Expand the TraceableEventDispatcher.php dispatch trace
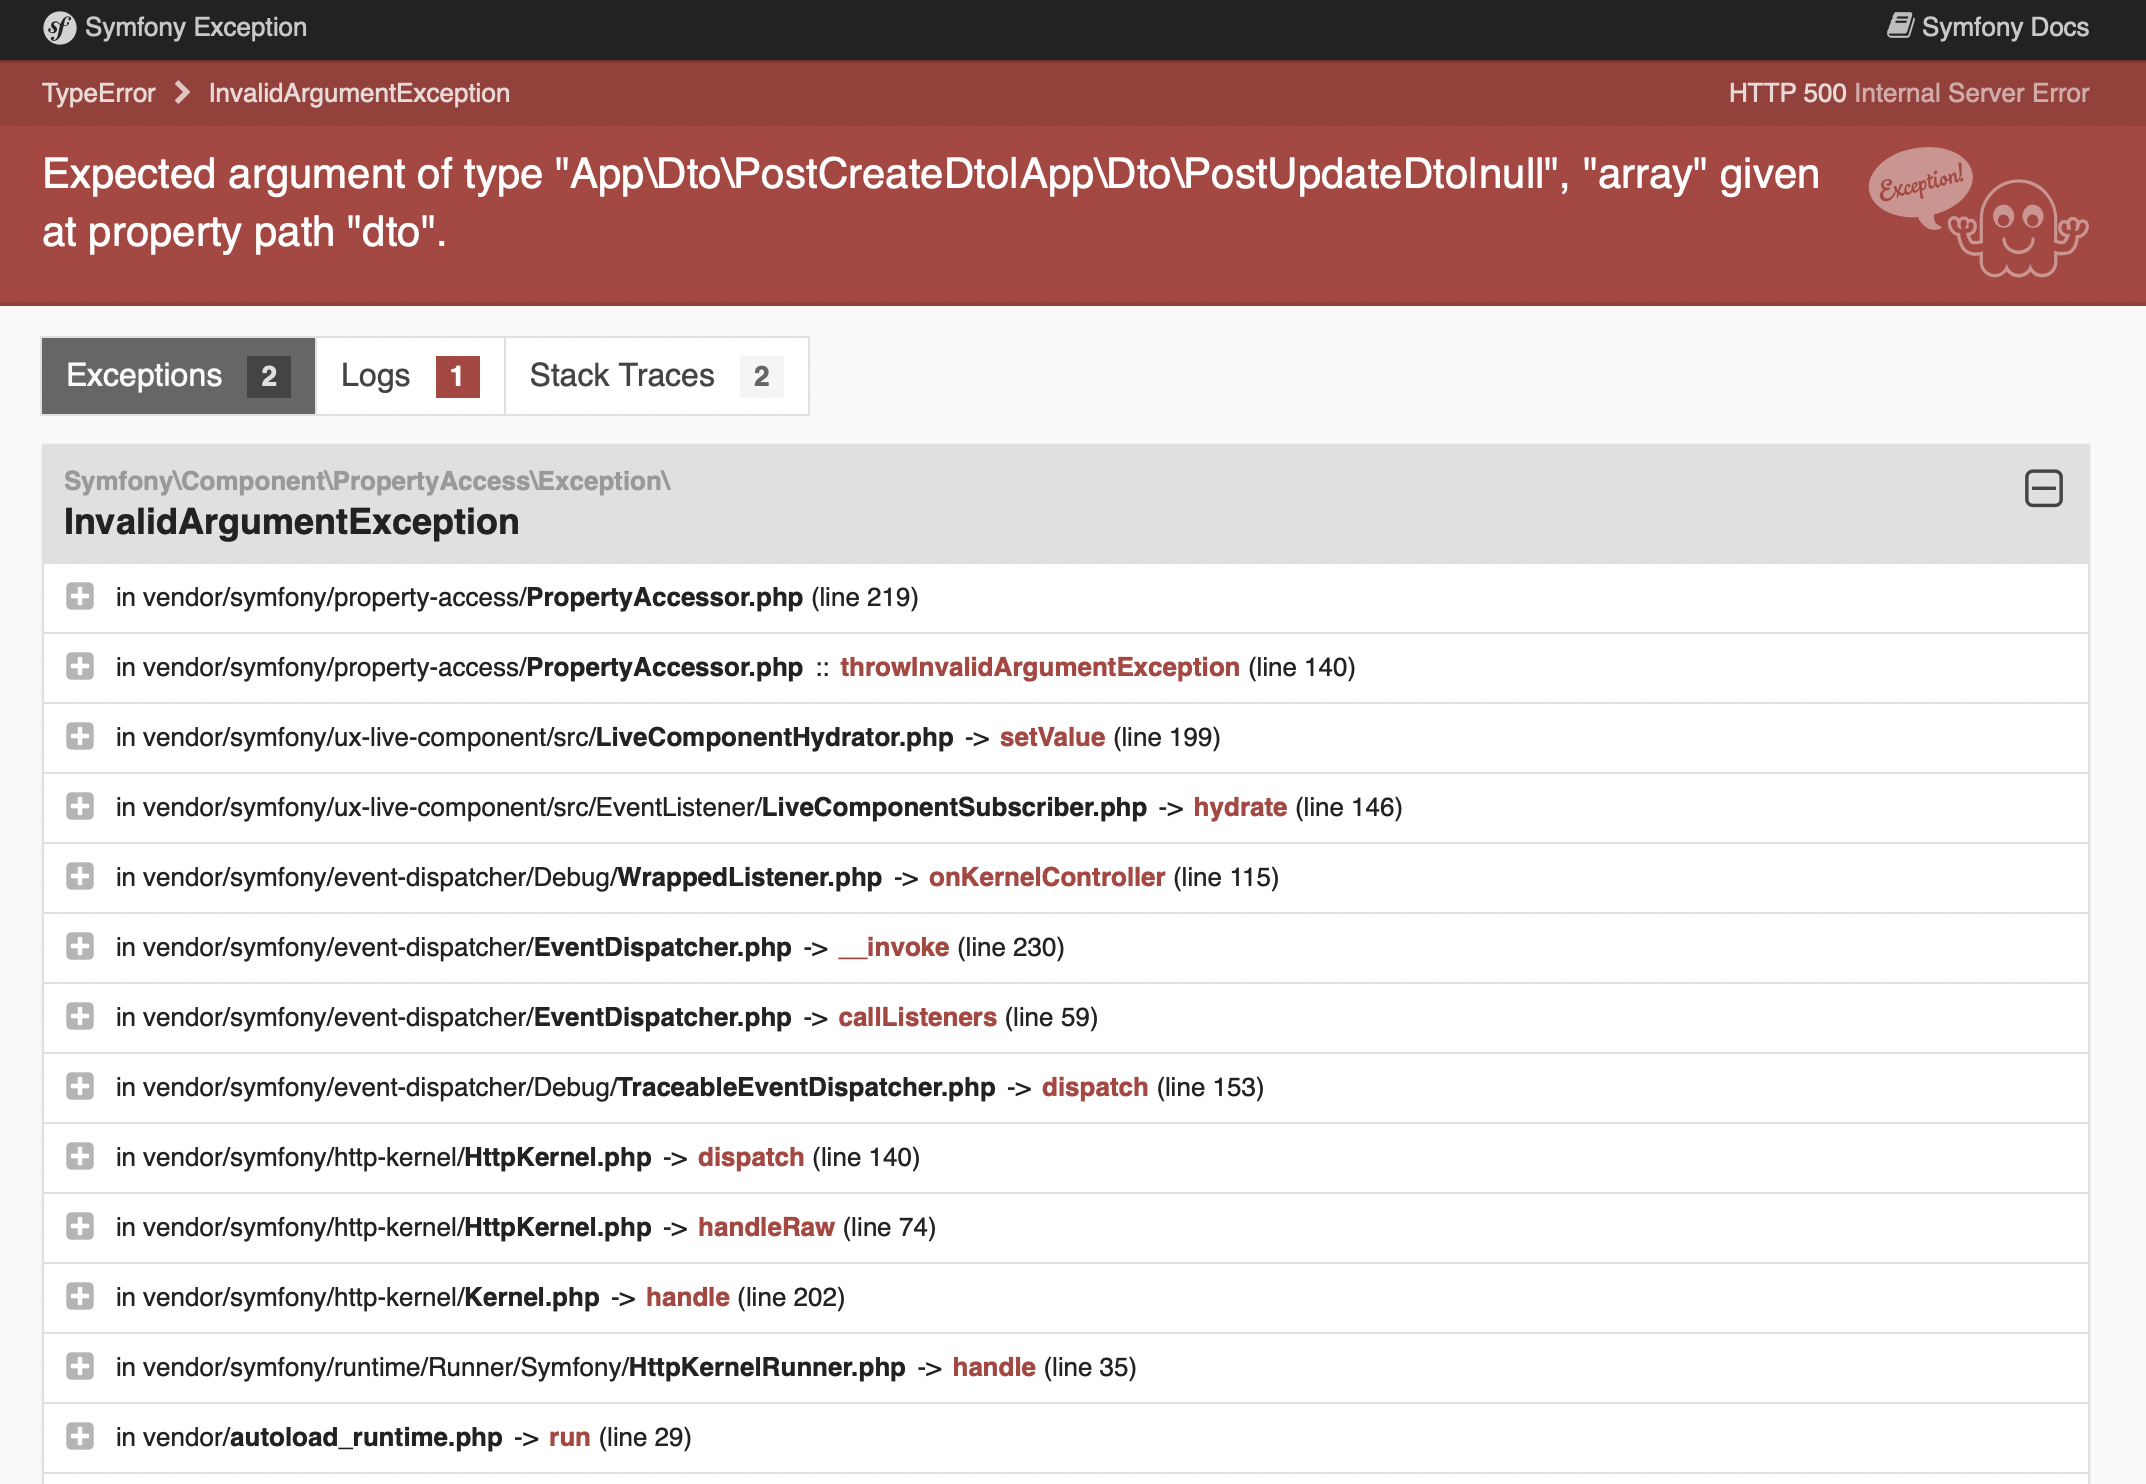 pos(80,1087)
